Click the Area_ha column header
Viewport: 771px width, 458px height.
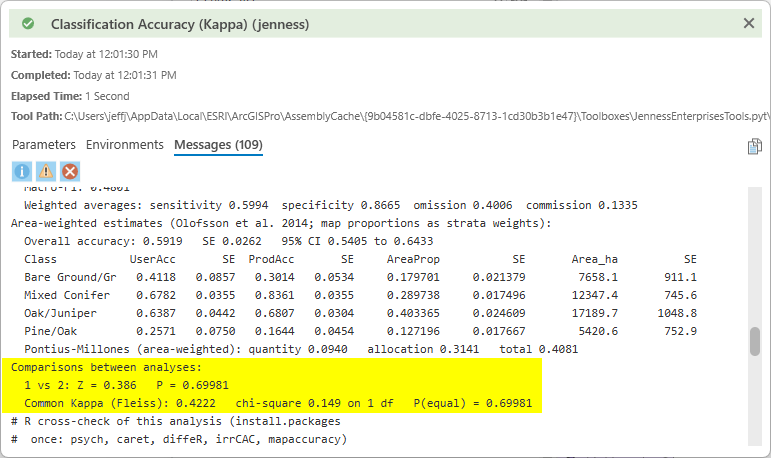(594, 259)
